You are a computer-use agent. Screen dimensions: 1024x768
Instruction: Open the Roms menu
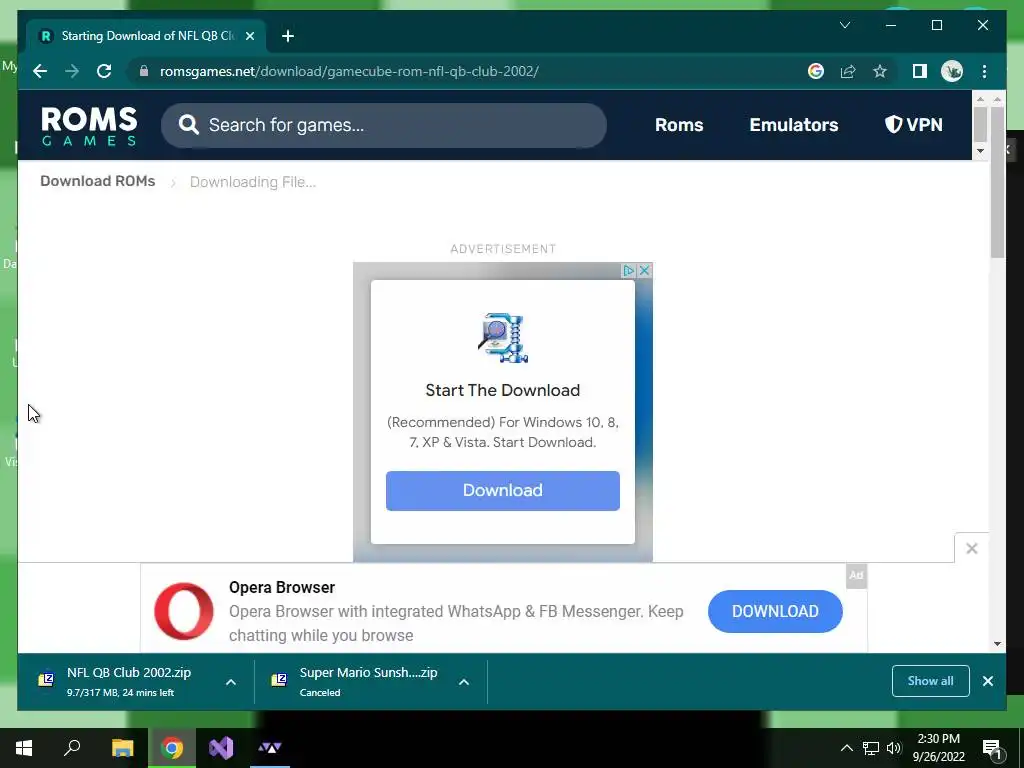(x=679, y=125)
